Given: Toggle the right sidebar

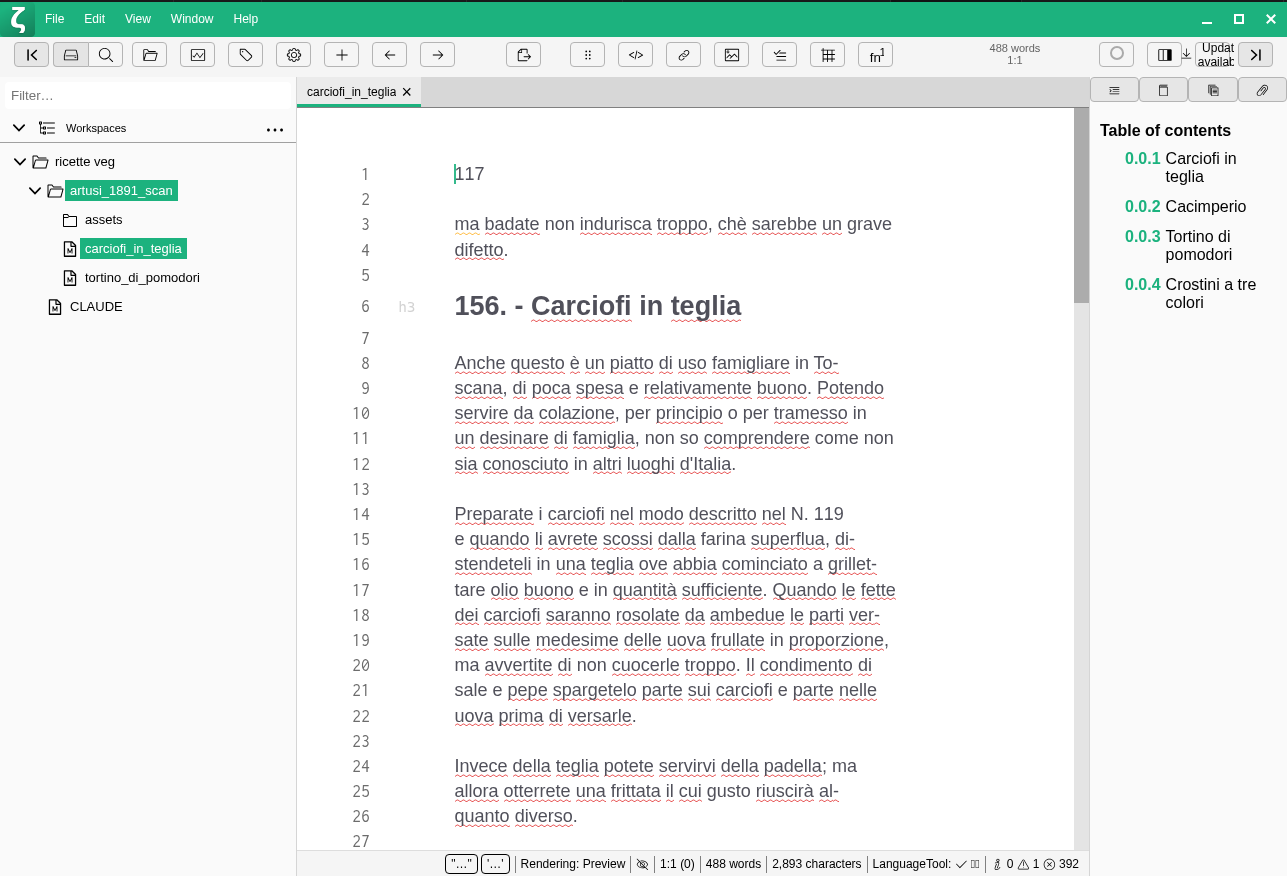Looking at the screenshot, I should [x=1256, y=55].
